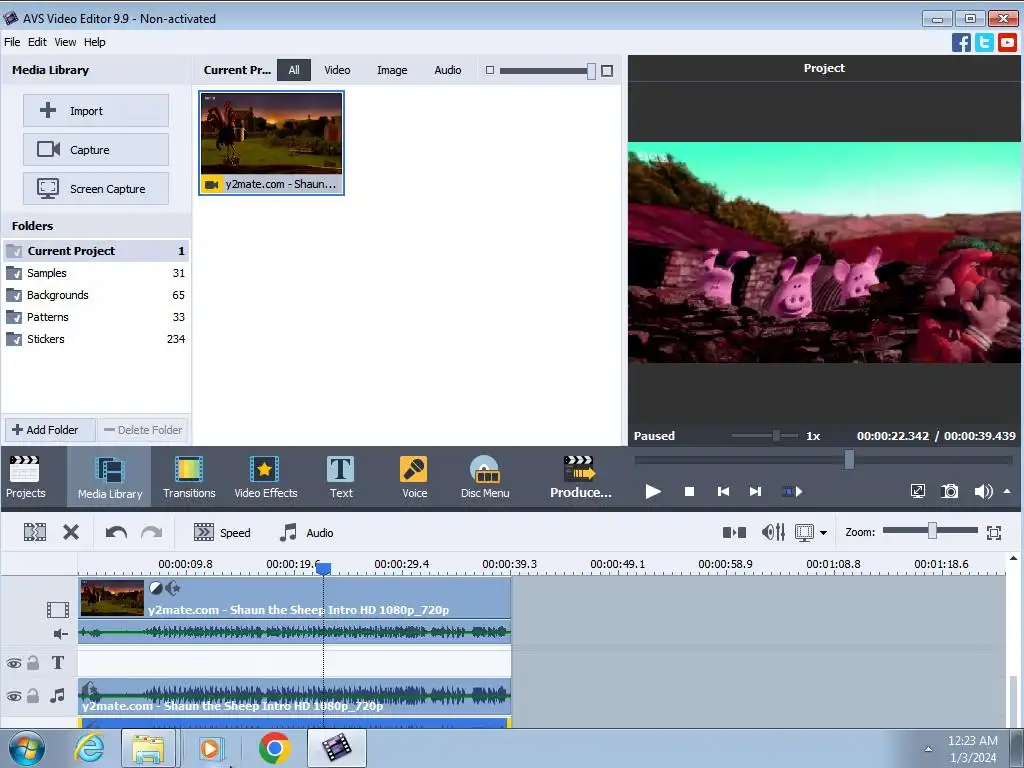
Task: Toggle text track visibility eye
Action: point(14,664)
